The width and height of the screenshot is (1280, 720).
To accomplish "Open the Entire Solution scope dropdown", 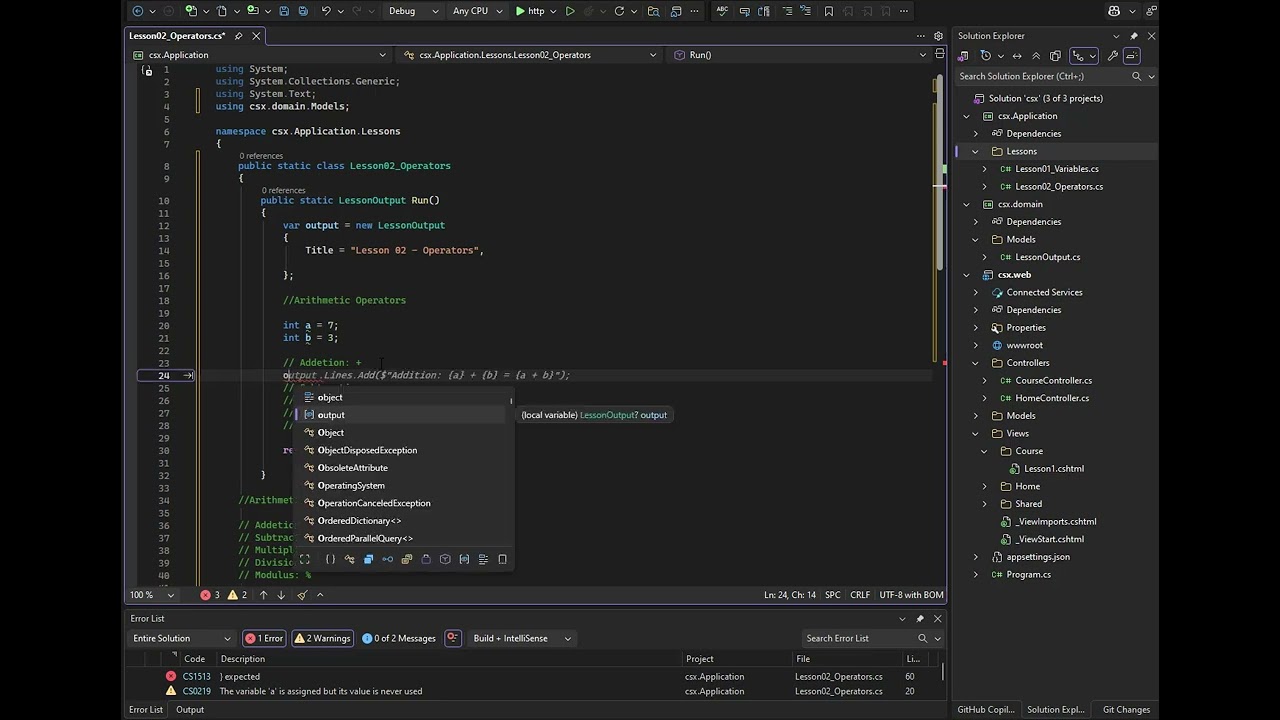I will [181, 638].
